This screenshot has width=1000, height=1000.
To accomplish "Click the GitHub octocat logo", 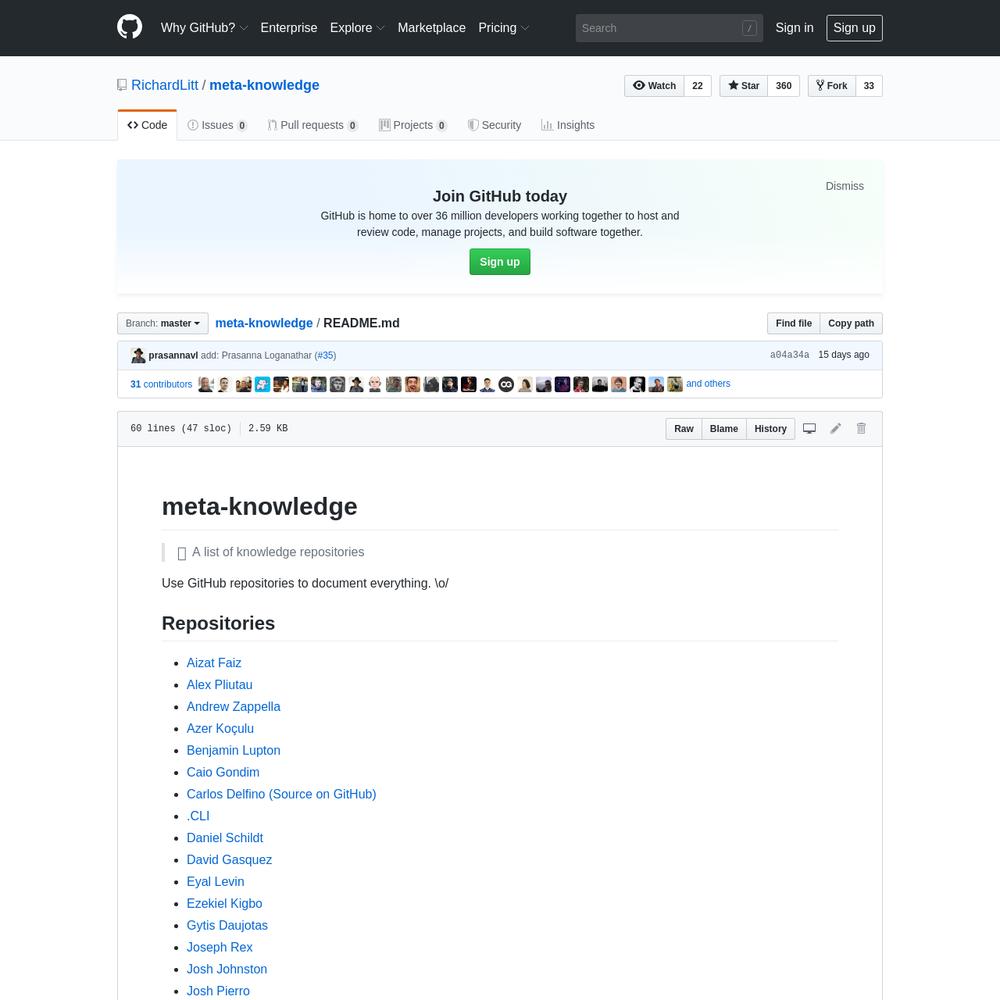I will (129, 27).
